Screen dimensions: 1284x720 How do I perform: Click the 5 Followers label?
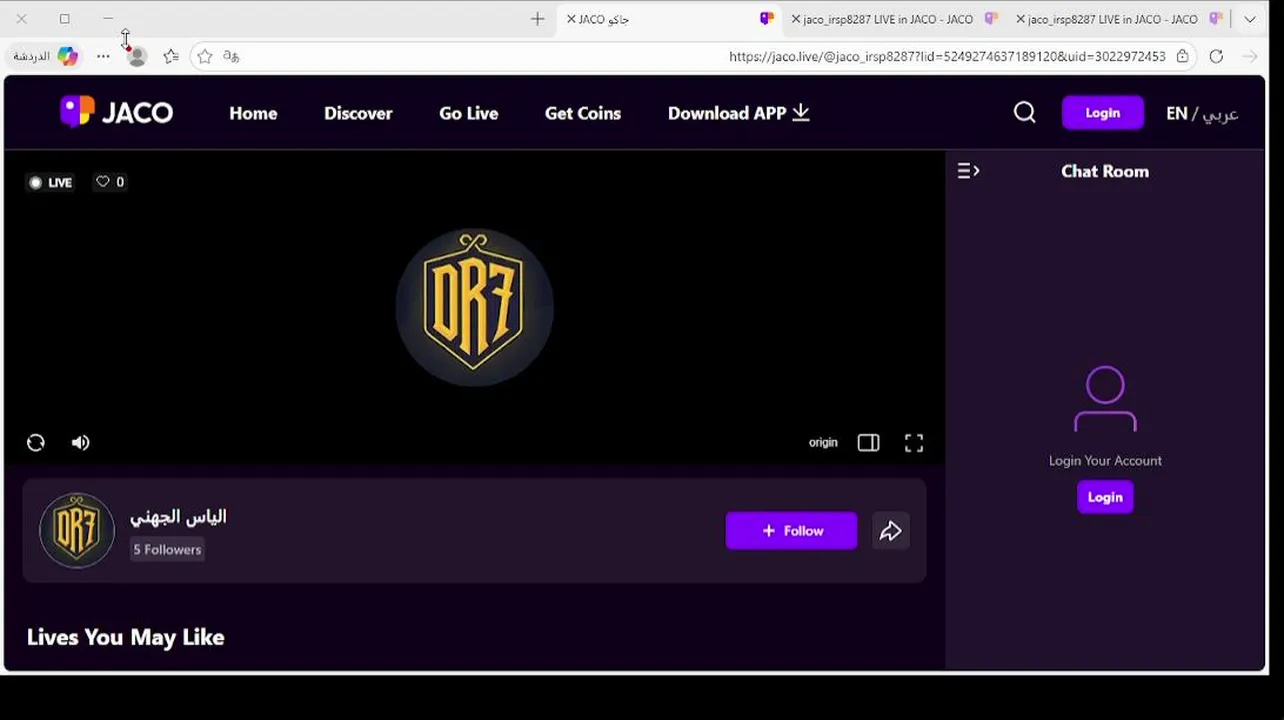(x=167, y=549)
